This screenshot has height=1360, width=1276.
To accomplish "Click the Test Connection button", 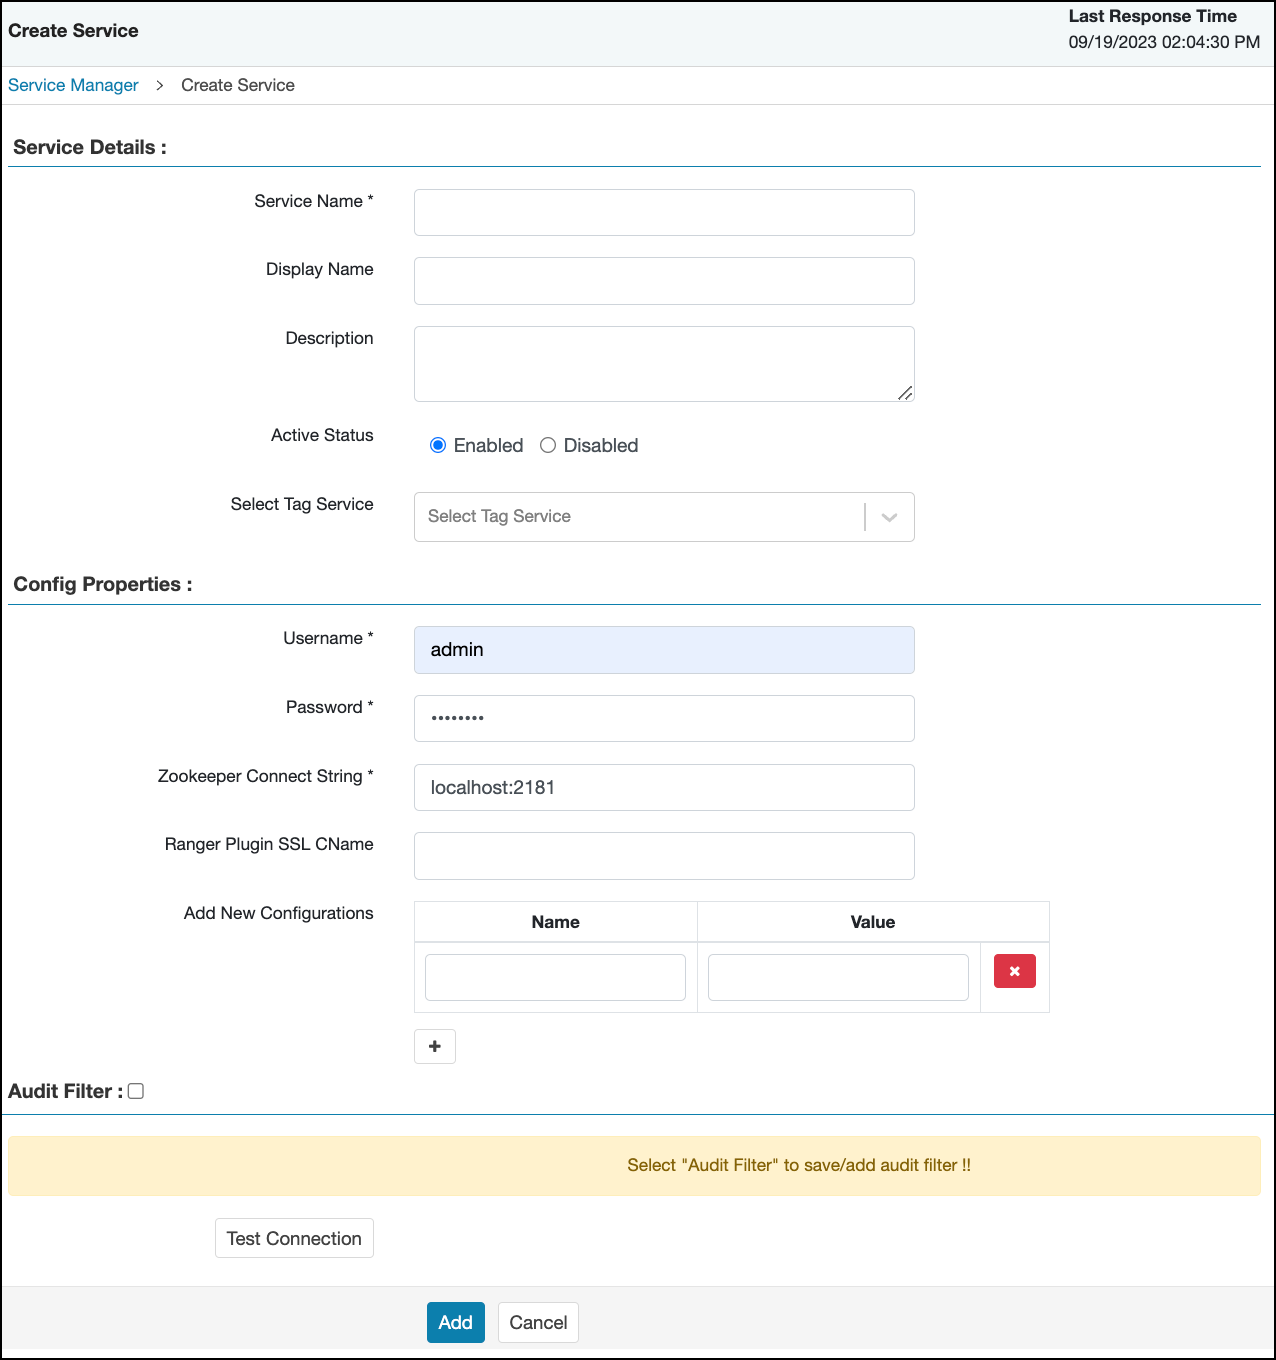I will (294, 1238).
